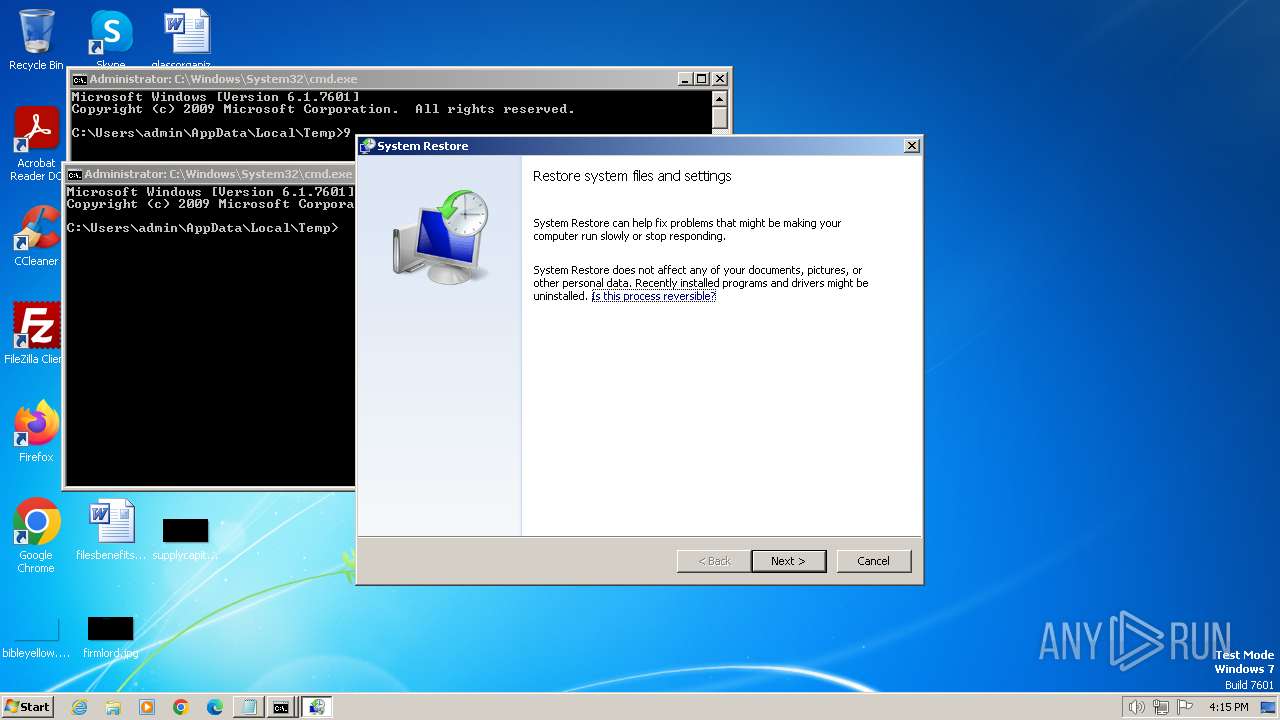This screenshot has height=720, width=1280.
Task: Switch to cmd.exe taskbar button
Action: pyautogui.click(x=282, y=707)
